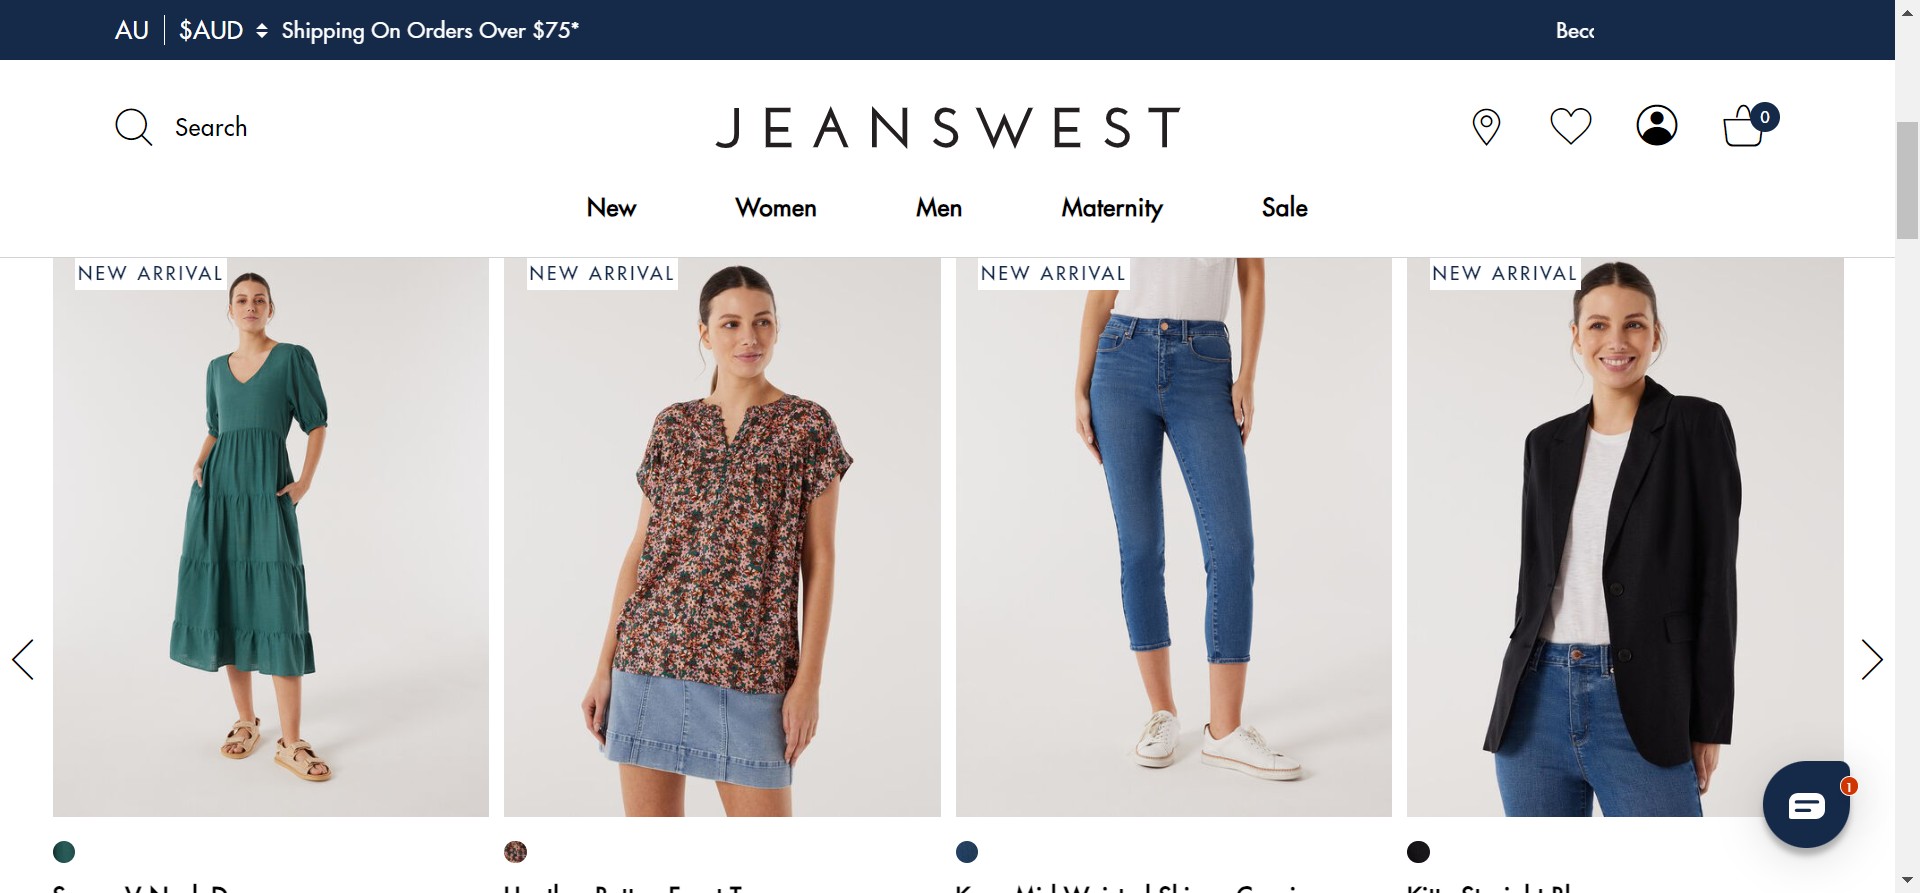Select the navy capri jeans swatch

pyautogui.click(x=967, y=852)
